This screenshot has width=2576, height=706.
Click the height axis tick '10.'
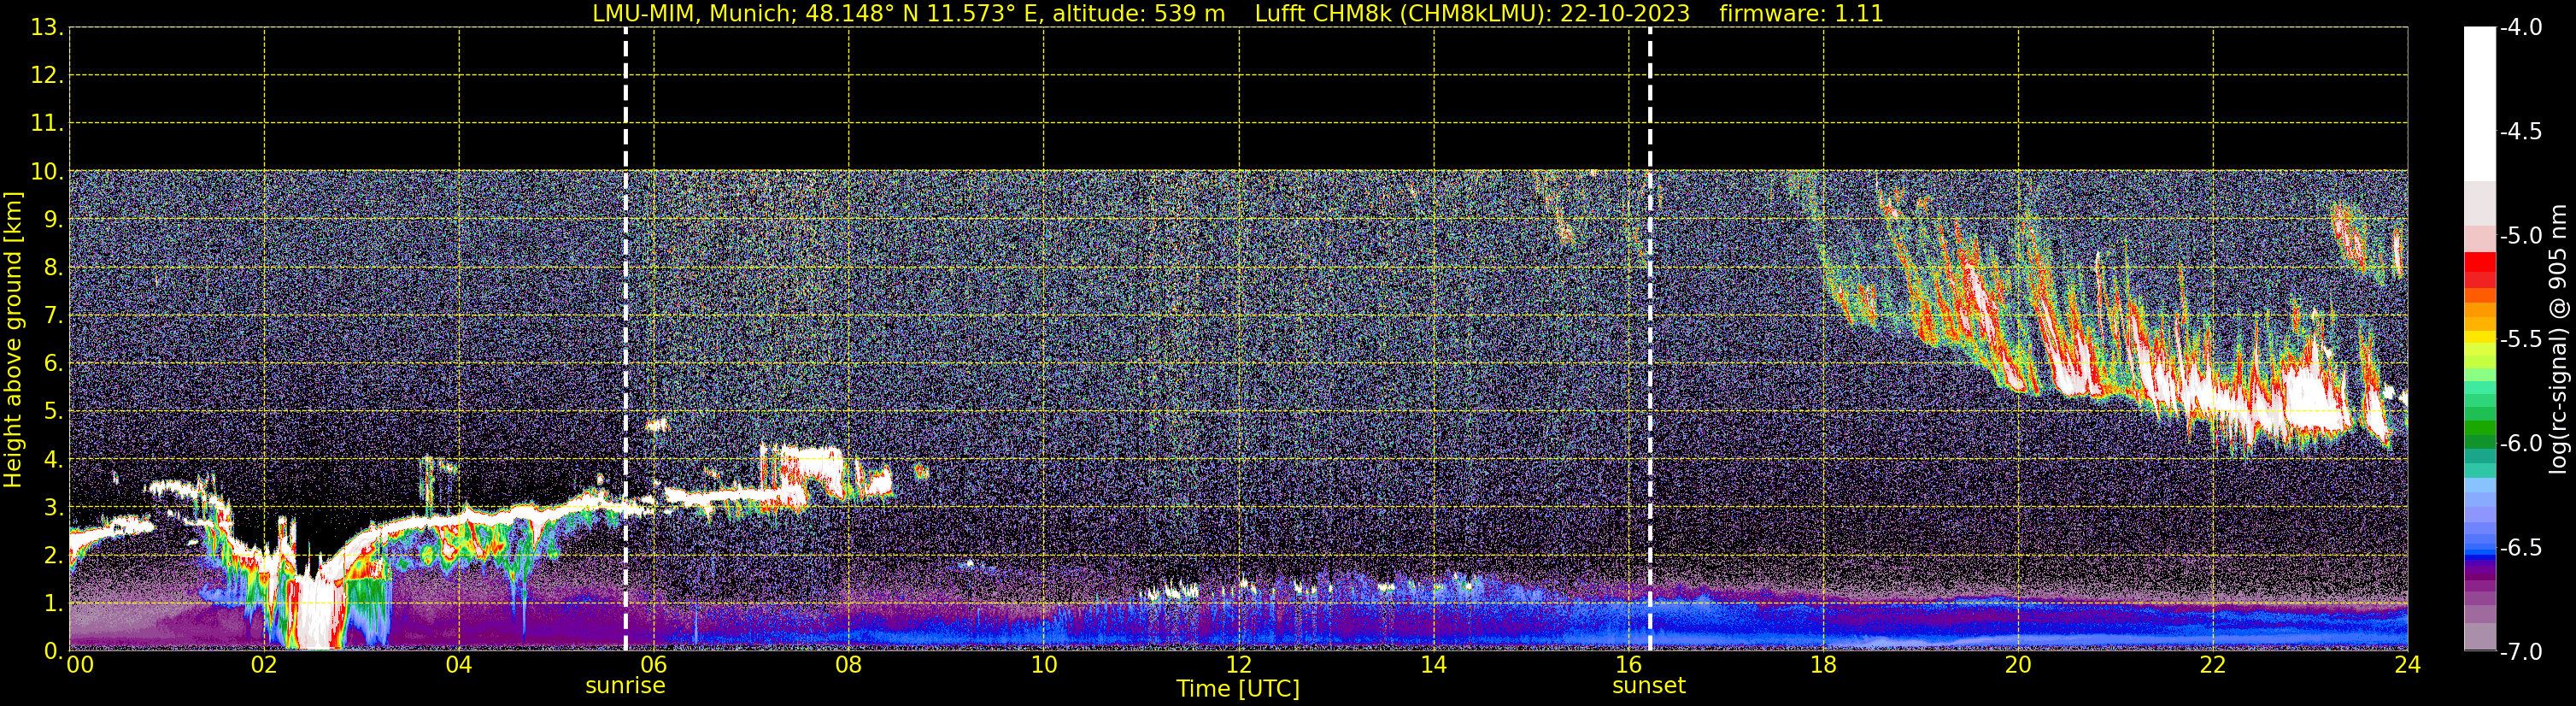pos(46,172)
